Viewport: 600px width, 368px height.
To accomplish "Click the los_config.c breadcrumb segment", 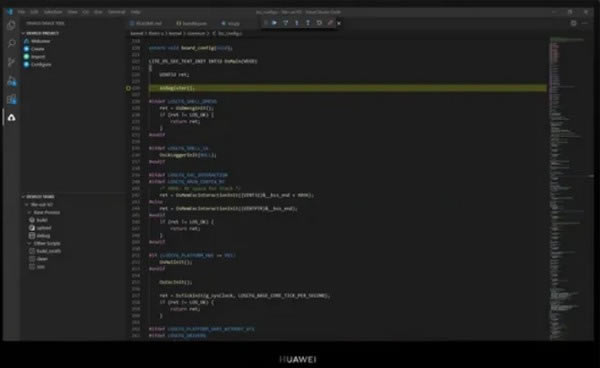I will tap(228, 33).
